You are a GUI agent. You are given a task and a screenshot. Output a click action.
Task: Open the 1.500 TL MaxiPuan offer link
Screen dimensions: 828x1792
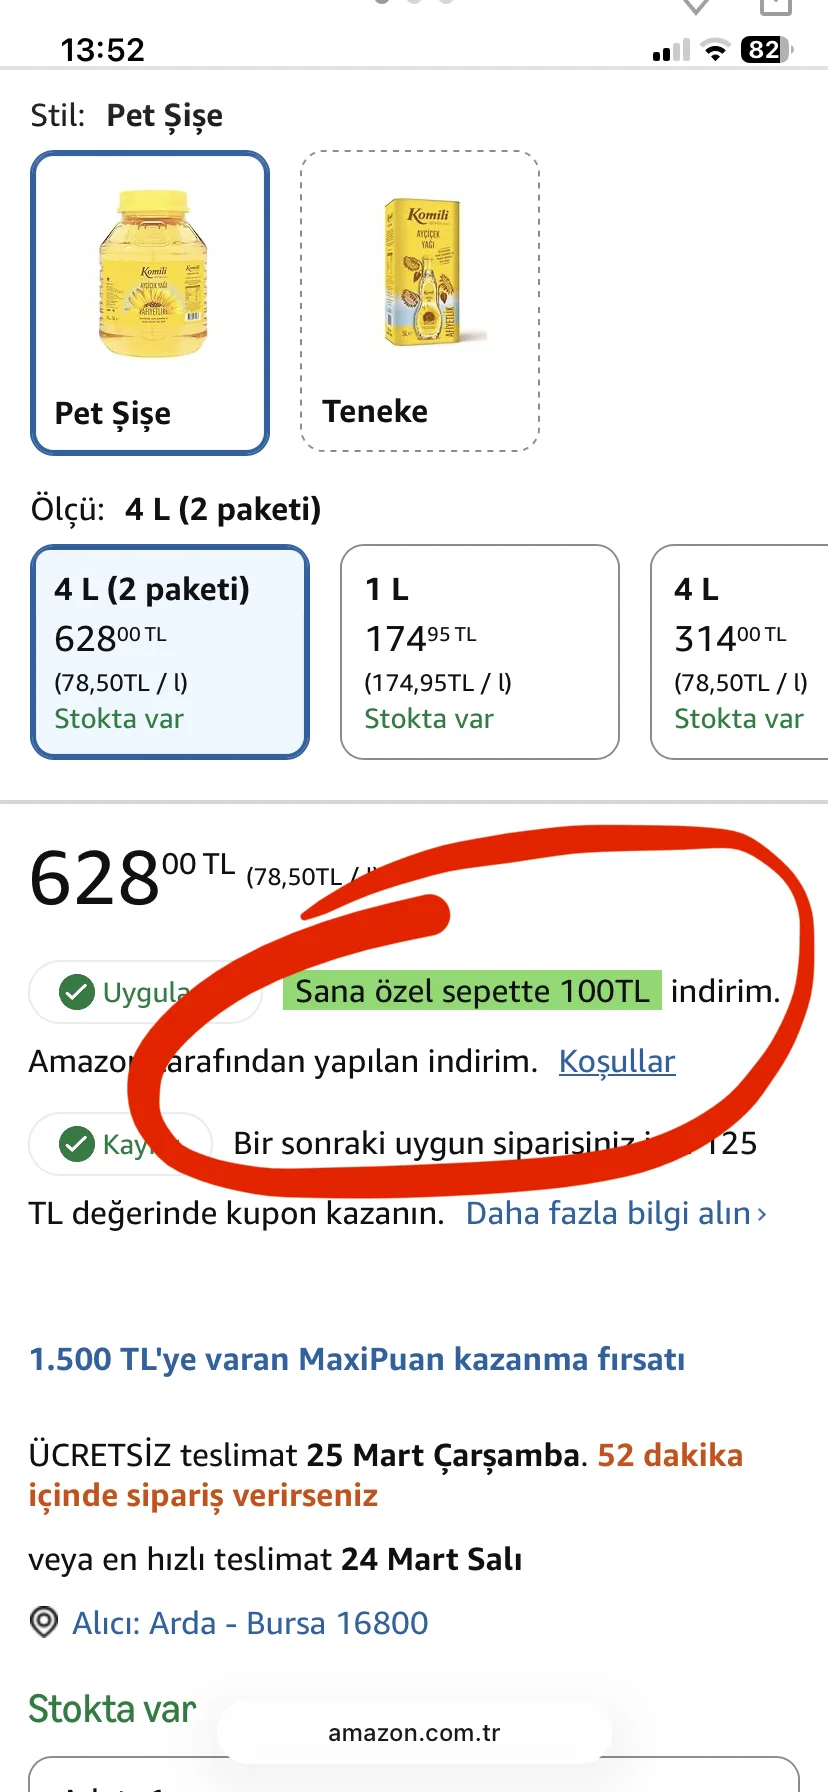click(x=357, y=1359)
